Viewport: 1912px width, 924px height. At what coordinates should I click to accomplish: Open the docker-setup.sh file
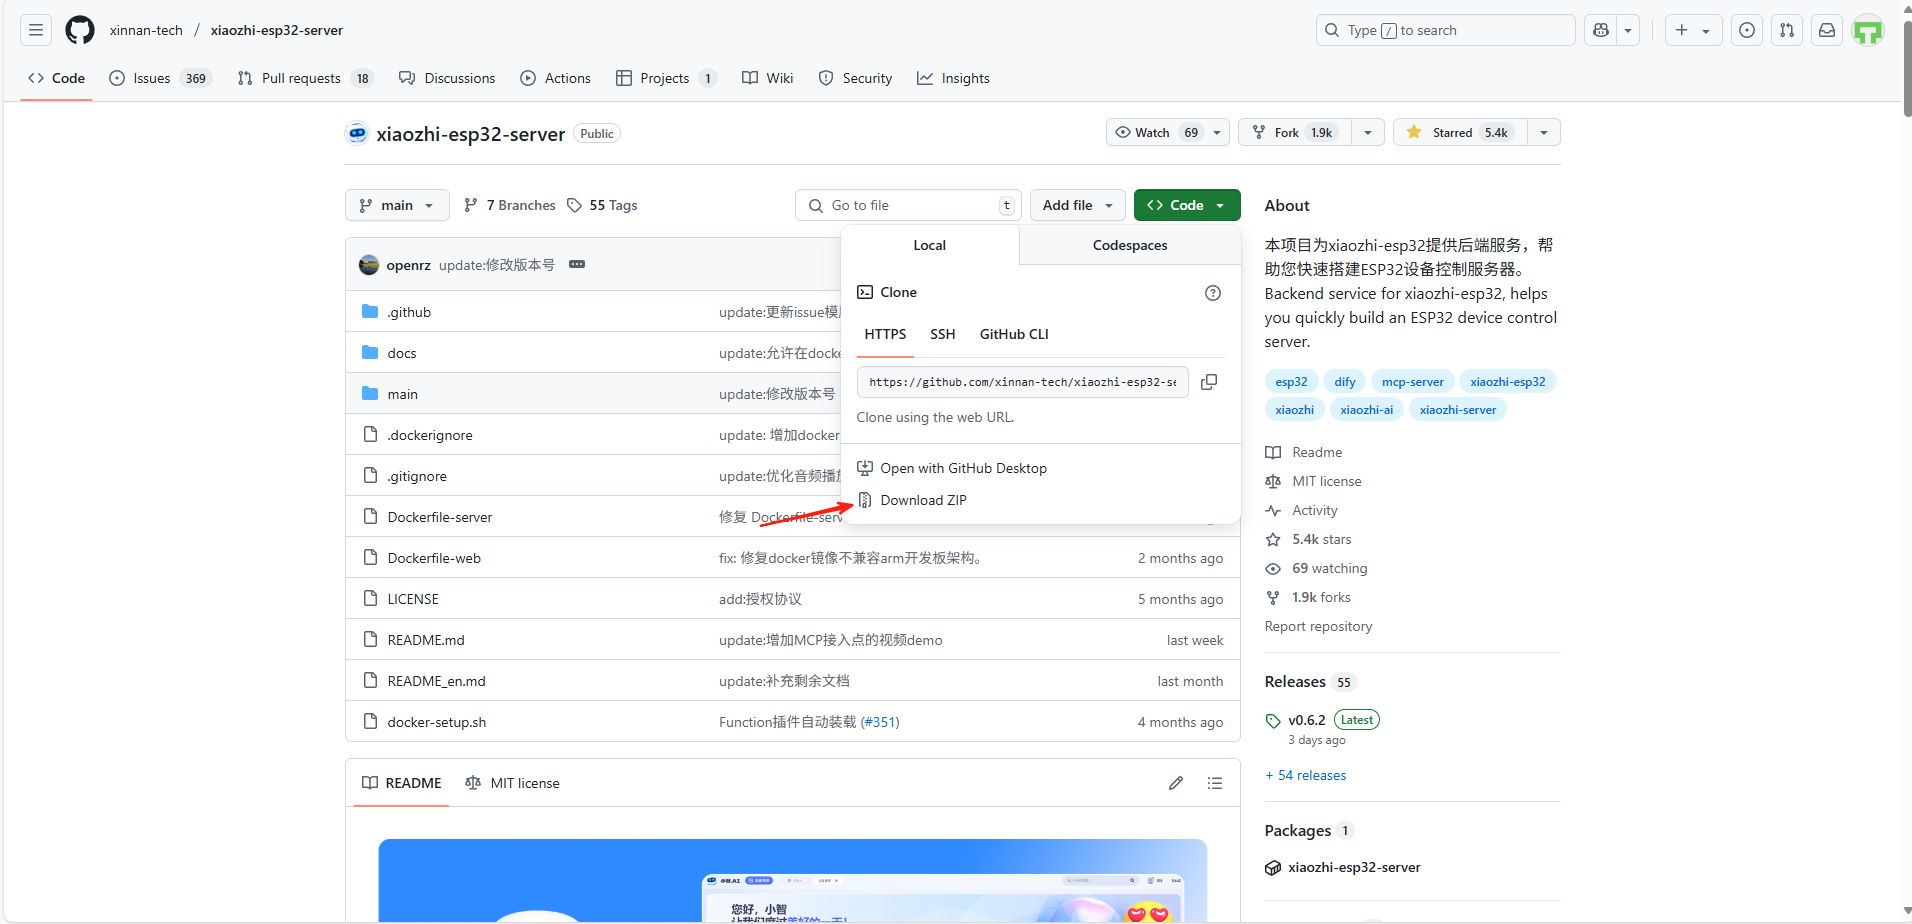pos(436,722)
